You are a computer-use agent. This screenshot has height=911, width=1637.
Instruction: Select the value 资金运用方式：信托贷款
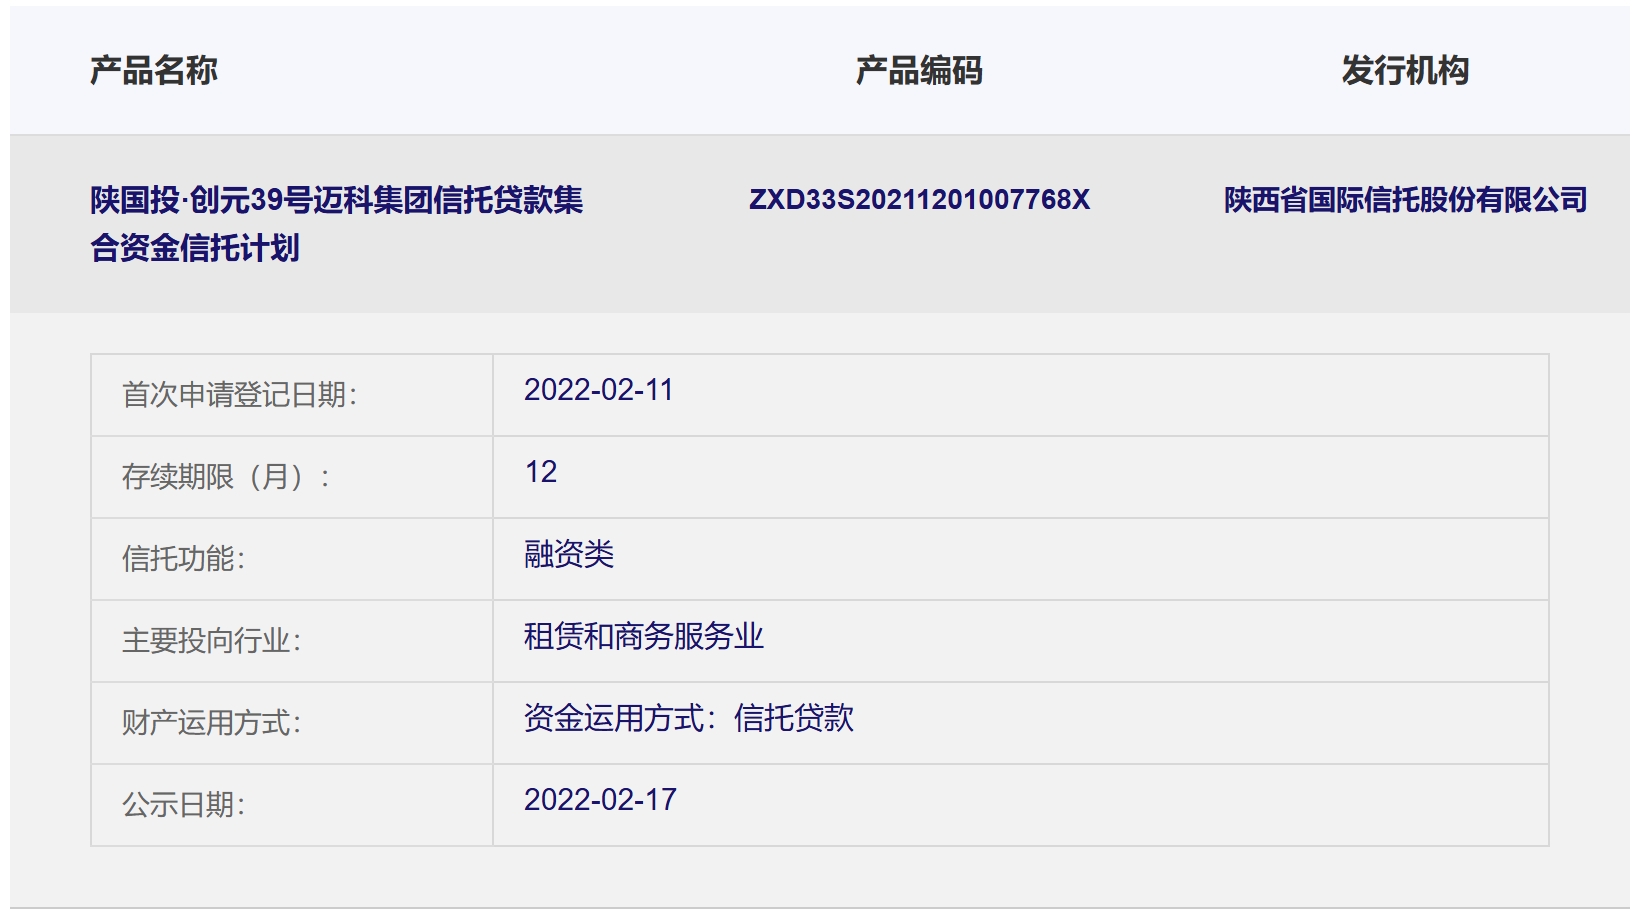pyautogui.click(x=689, y=718)
